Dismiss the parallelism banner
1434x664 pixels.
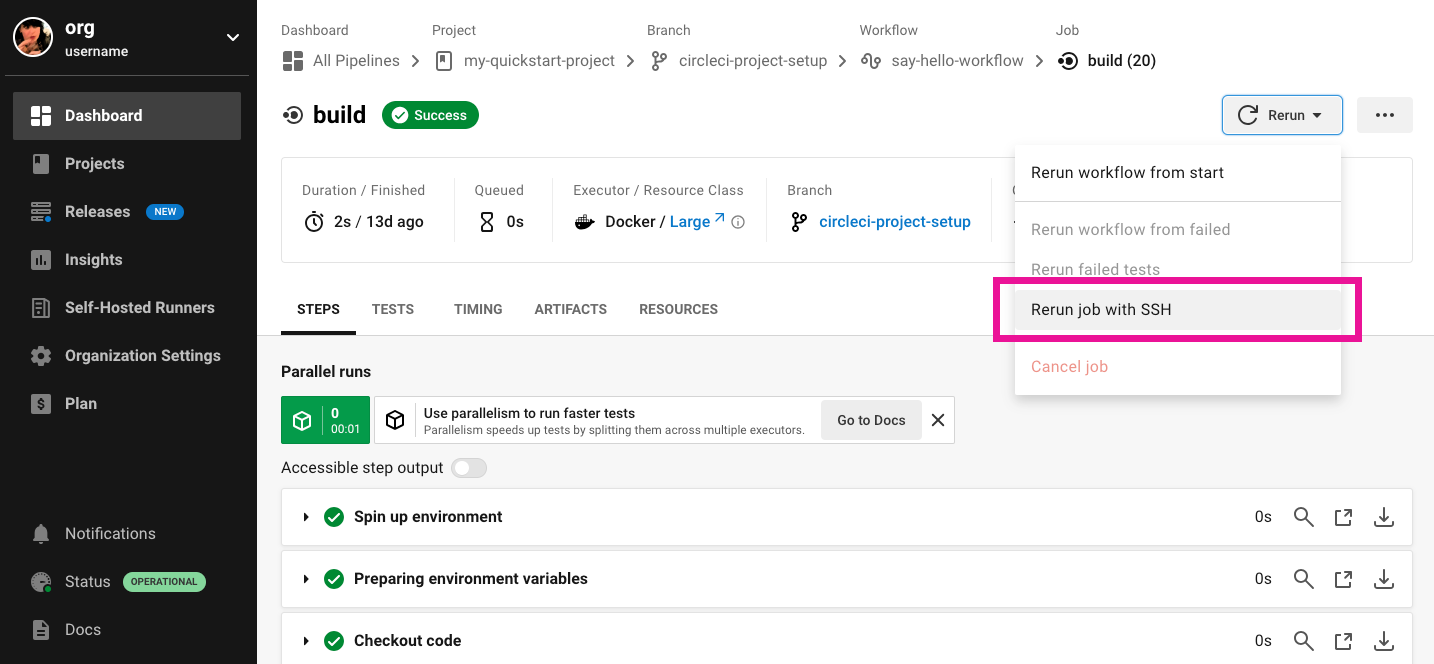[x=938, y=420]
